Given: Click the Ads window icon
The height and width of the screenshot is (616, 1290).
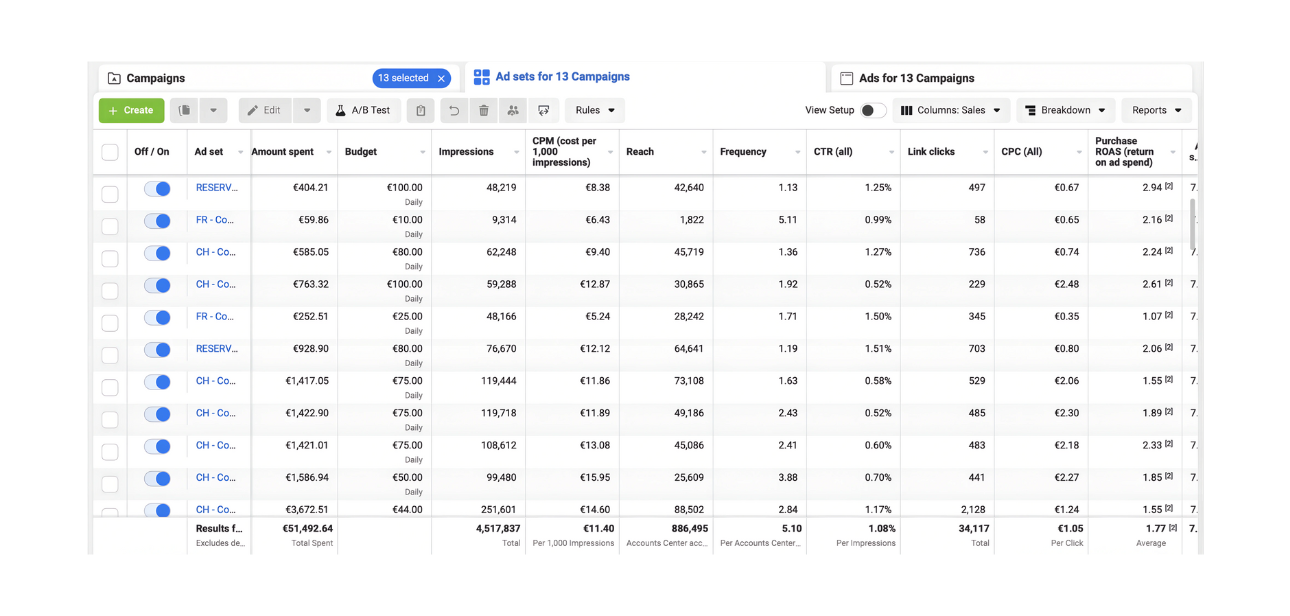Looking at the screenshot, I should pos(846,78).
